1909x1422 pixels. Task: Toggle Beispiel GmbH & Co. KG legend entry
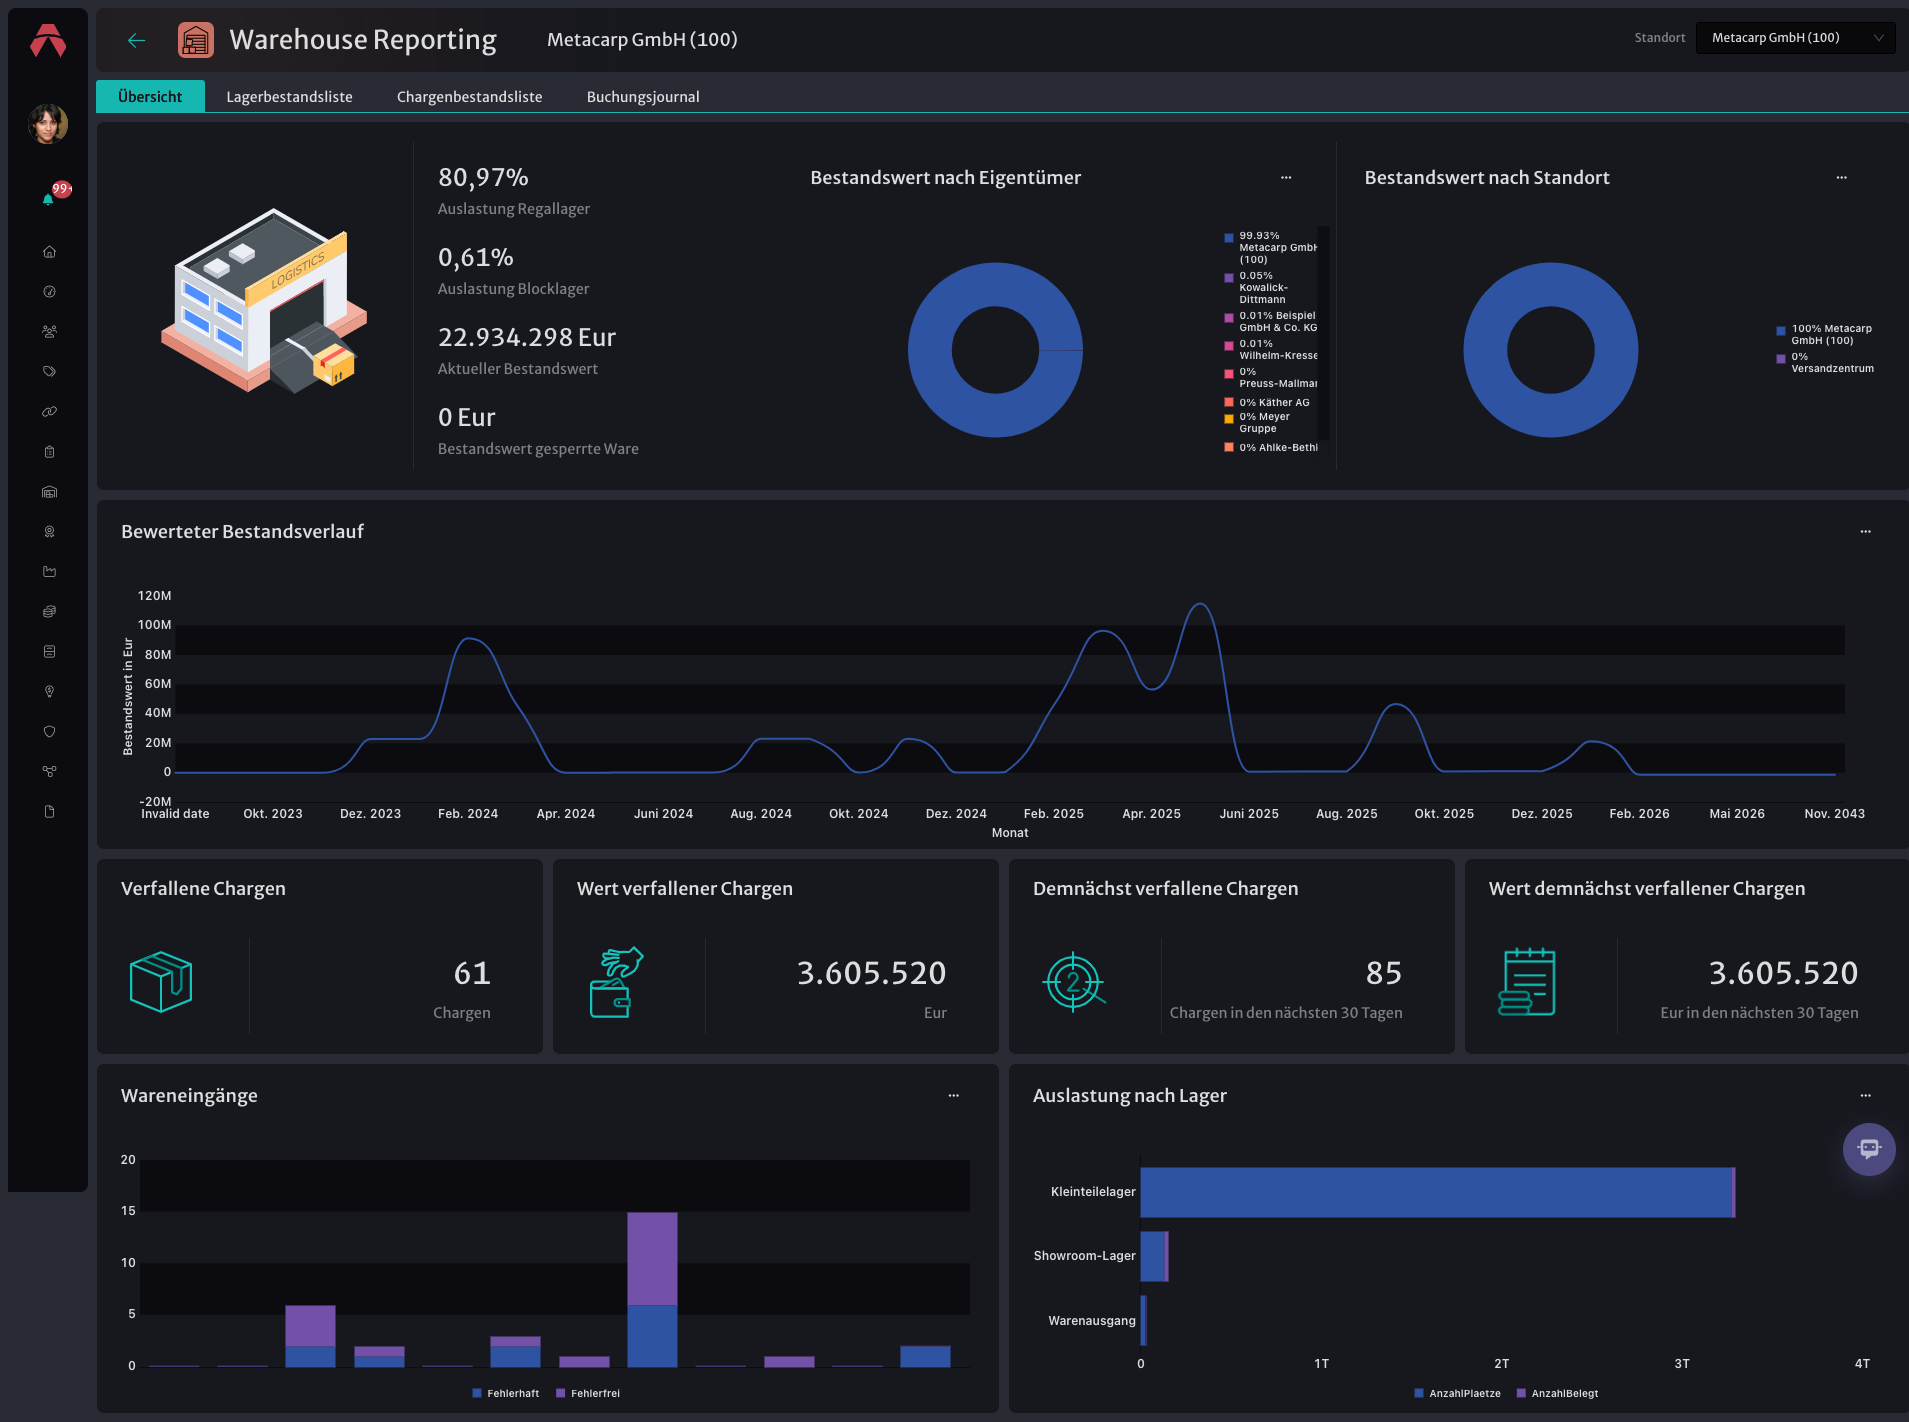pos(1271,322)
